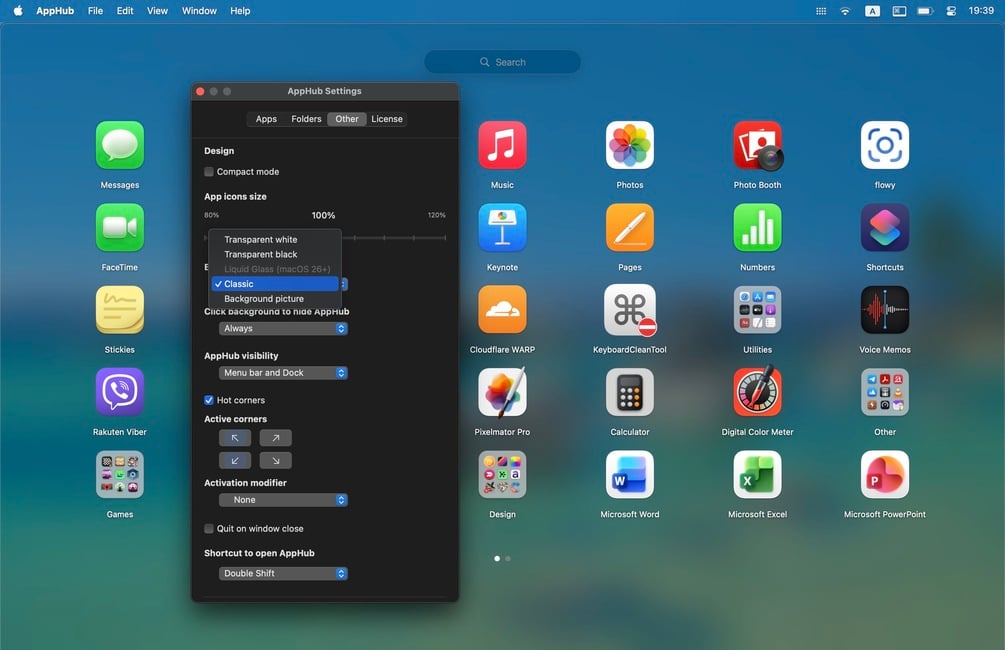Launch Rakuten Viber

(x=120, y=392)
